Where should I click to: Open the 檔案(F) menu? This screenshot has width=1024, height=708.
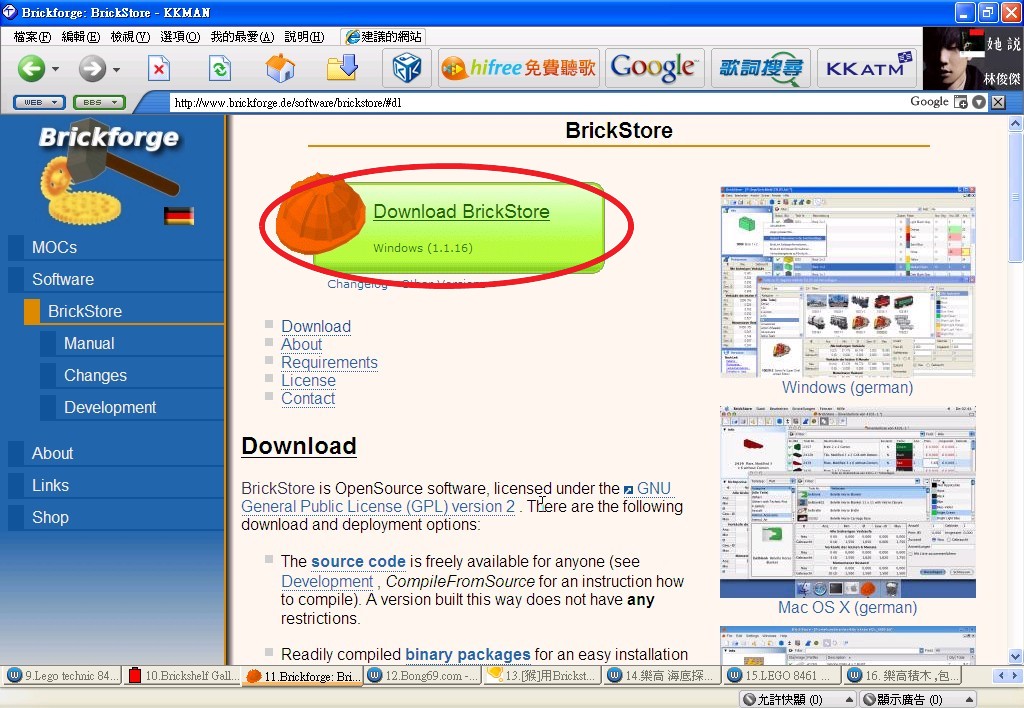coord(32,37)
